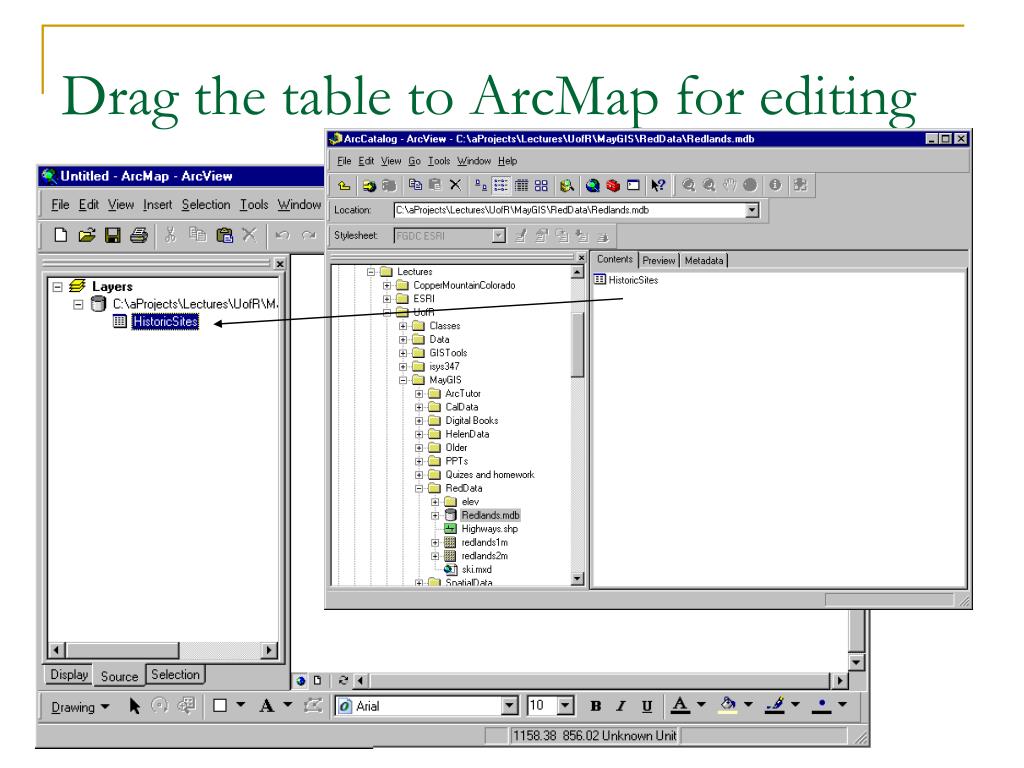Viewport: 1024px width, 768px height.
Task: Select ski.mxd in the catalog tree
Action: point(476,569)
